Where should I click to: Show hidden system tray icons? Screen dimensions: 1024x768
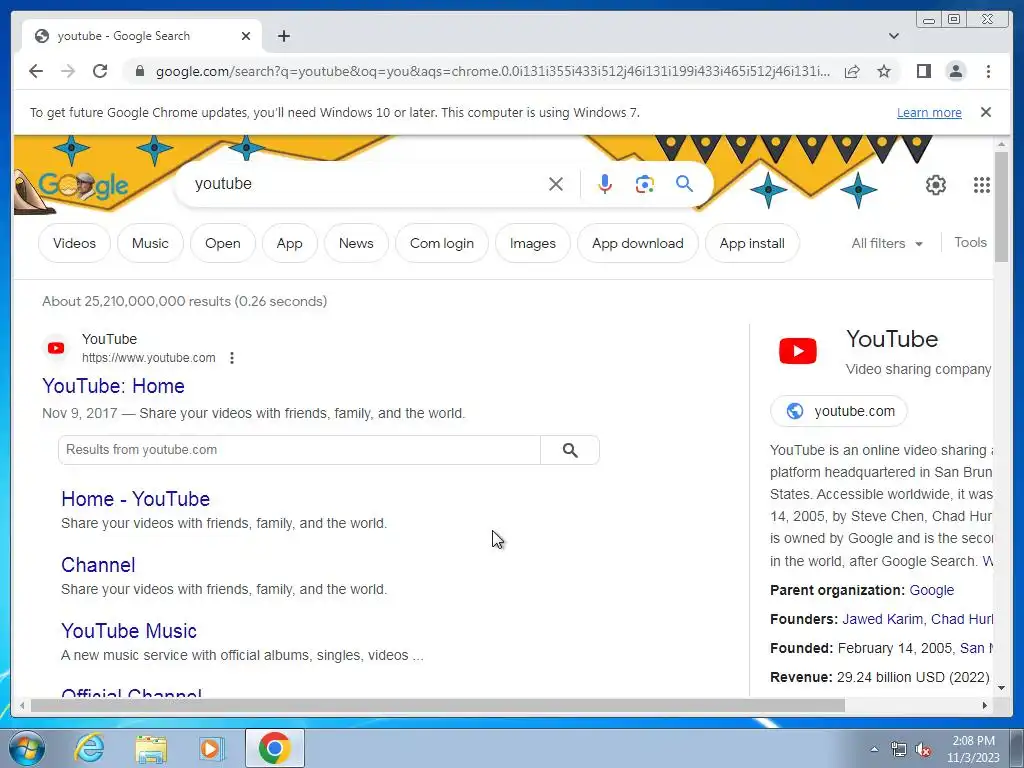click(x=874, y=749)
